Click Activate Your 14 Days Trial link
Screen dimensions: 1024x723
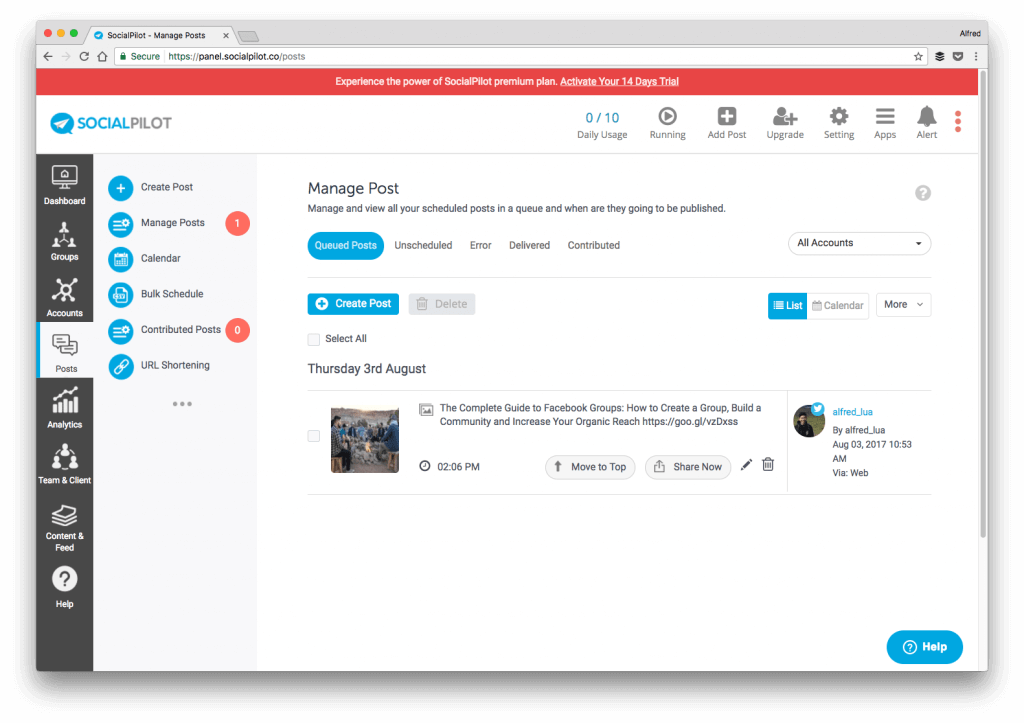[619, 82]
